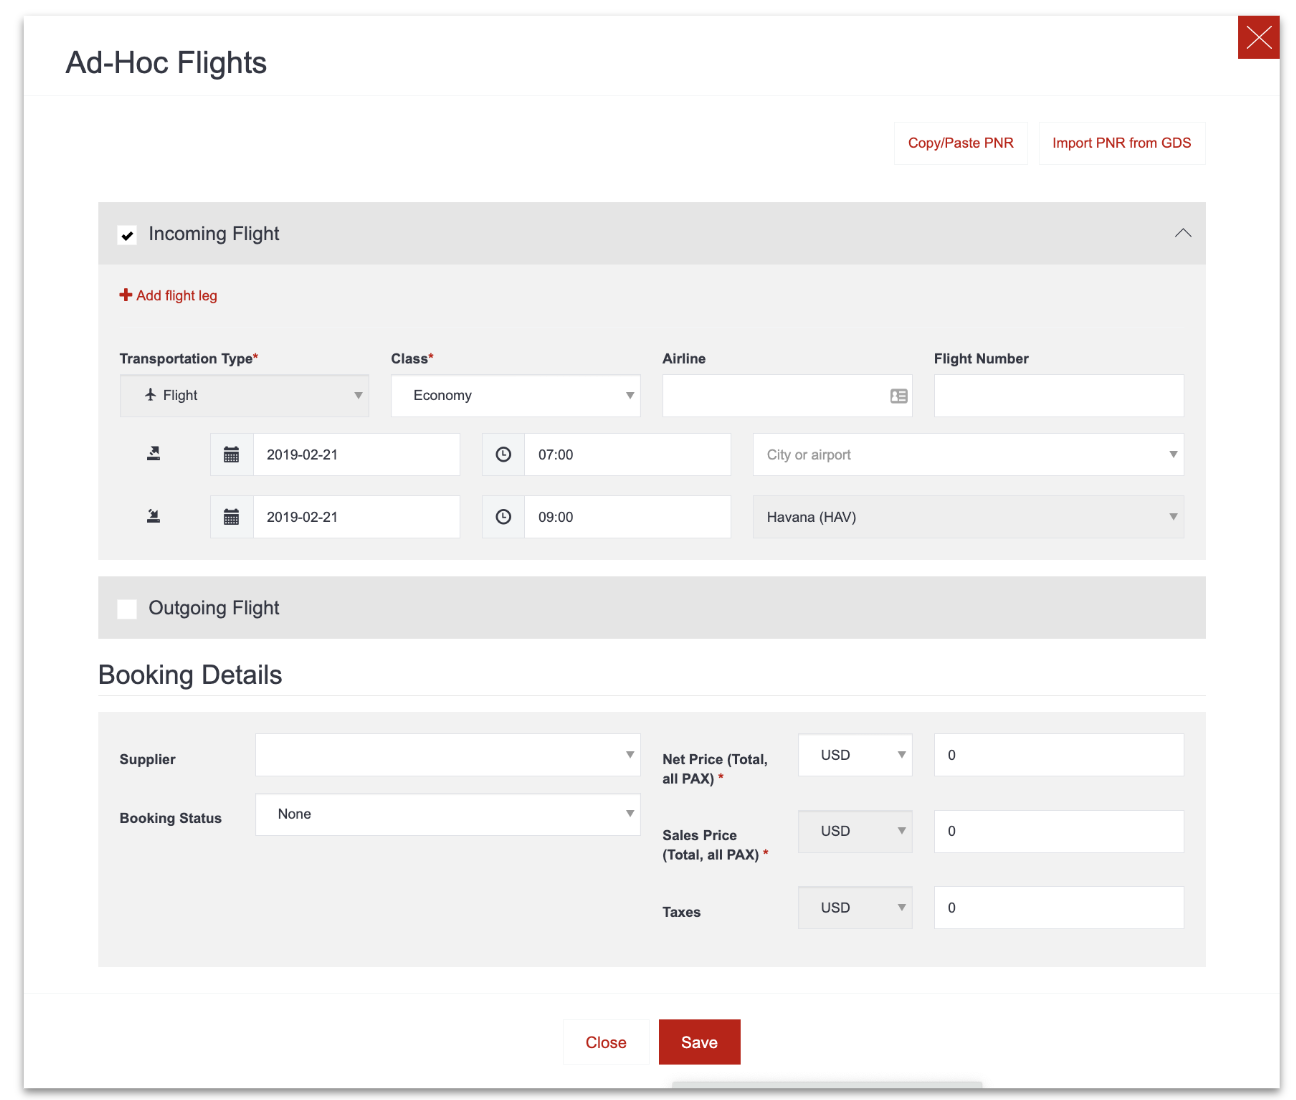Click the arrival date field next to 09:00
1296x1100 pixels.
tap(356, 517)
